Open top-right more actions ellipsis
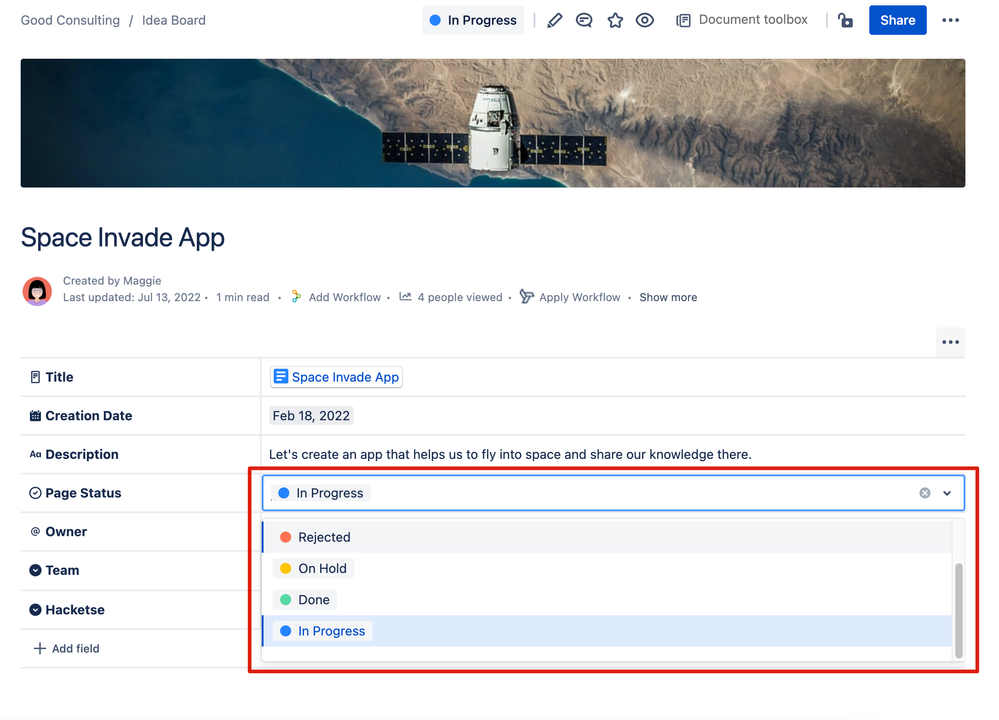This screenshot has height=720, width=999. tap(950, 20)
